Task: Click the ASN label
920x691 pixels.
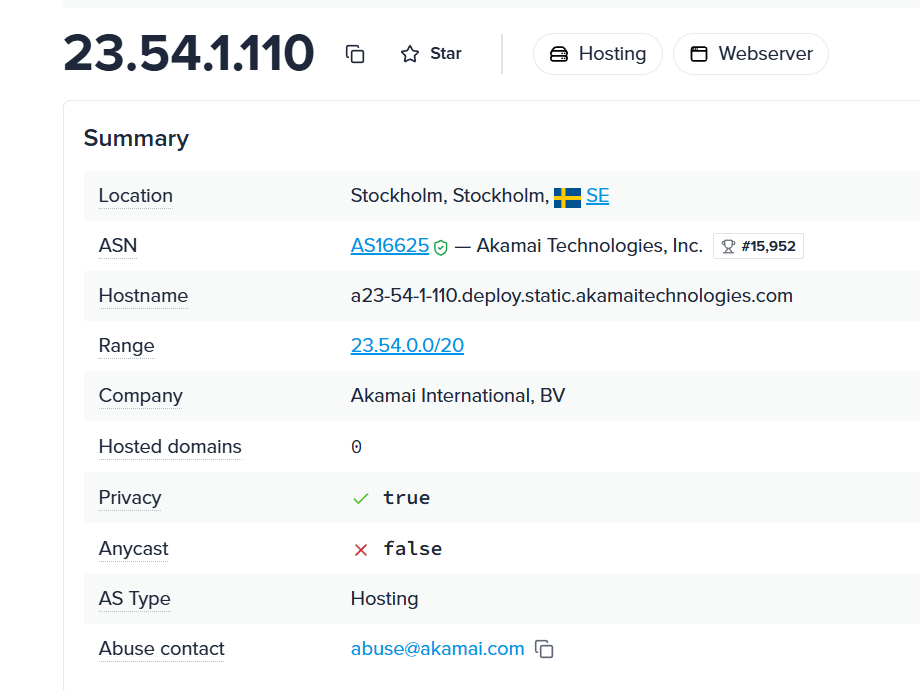Action: click(x=118, y=245)
